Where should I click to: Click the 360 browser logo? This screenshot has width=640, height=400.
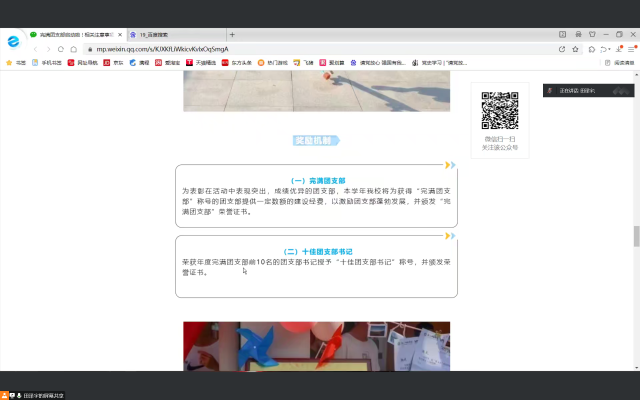13,41
